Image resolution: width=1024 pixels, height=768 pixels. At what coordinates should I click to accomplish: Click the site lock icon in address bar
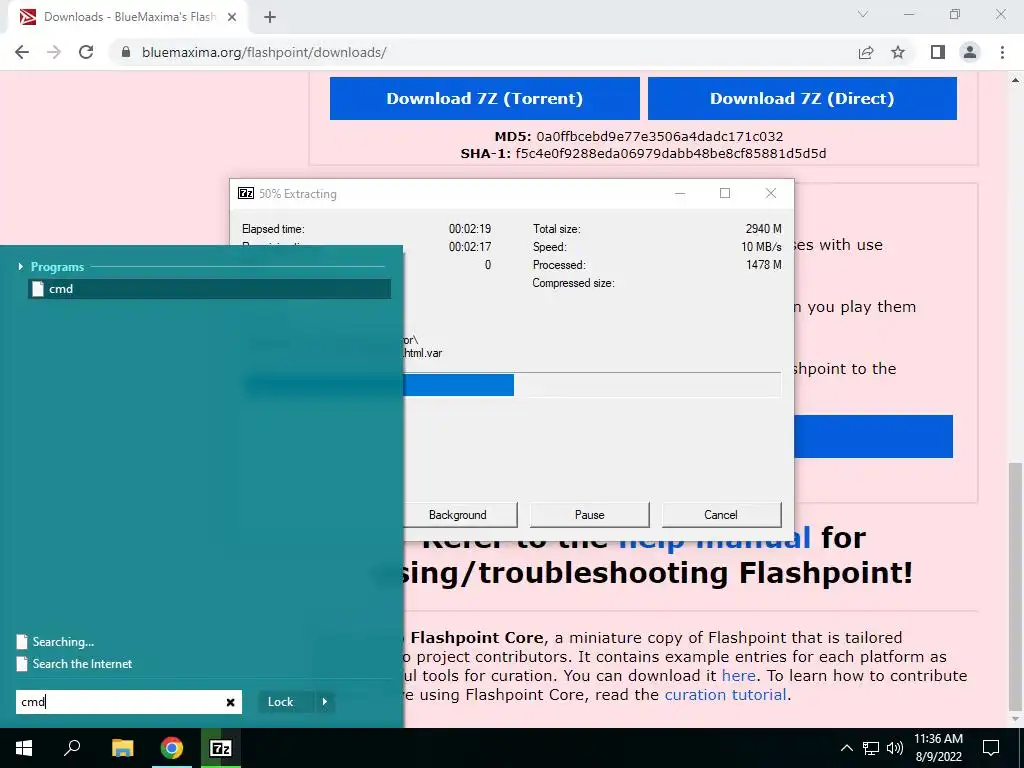coord(126,52)
